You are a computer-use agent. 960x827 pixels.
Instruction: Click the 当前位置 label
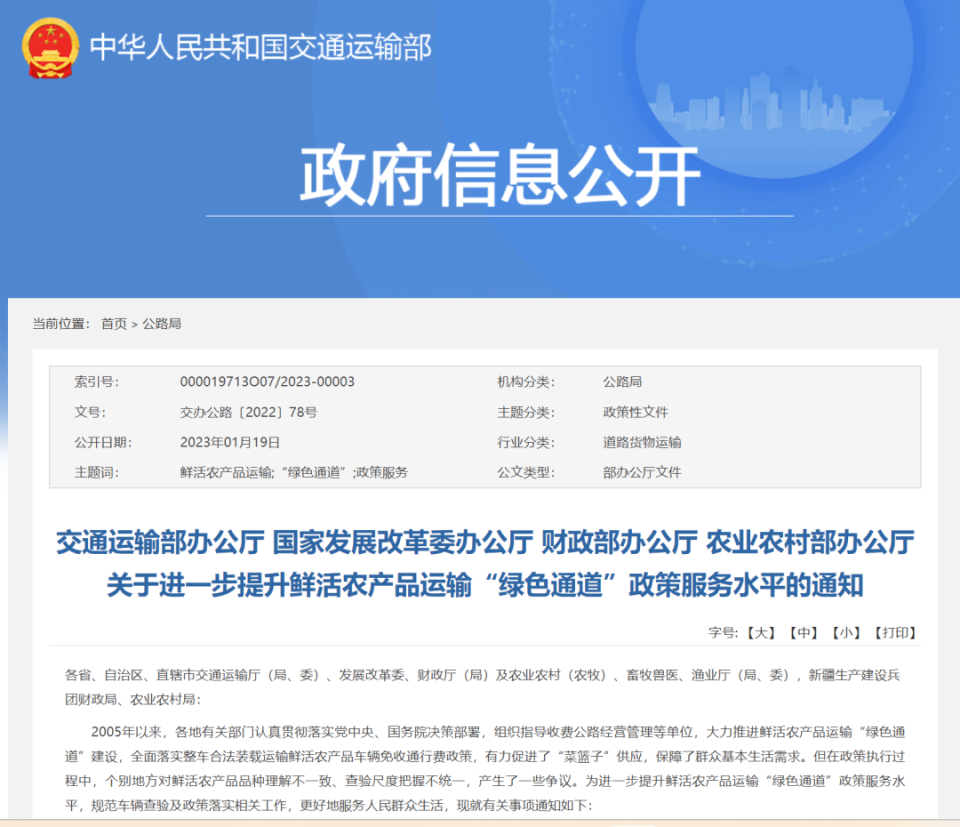(x=61, y=324)
